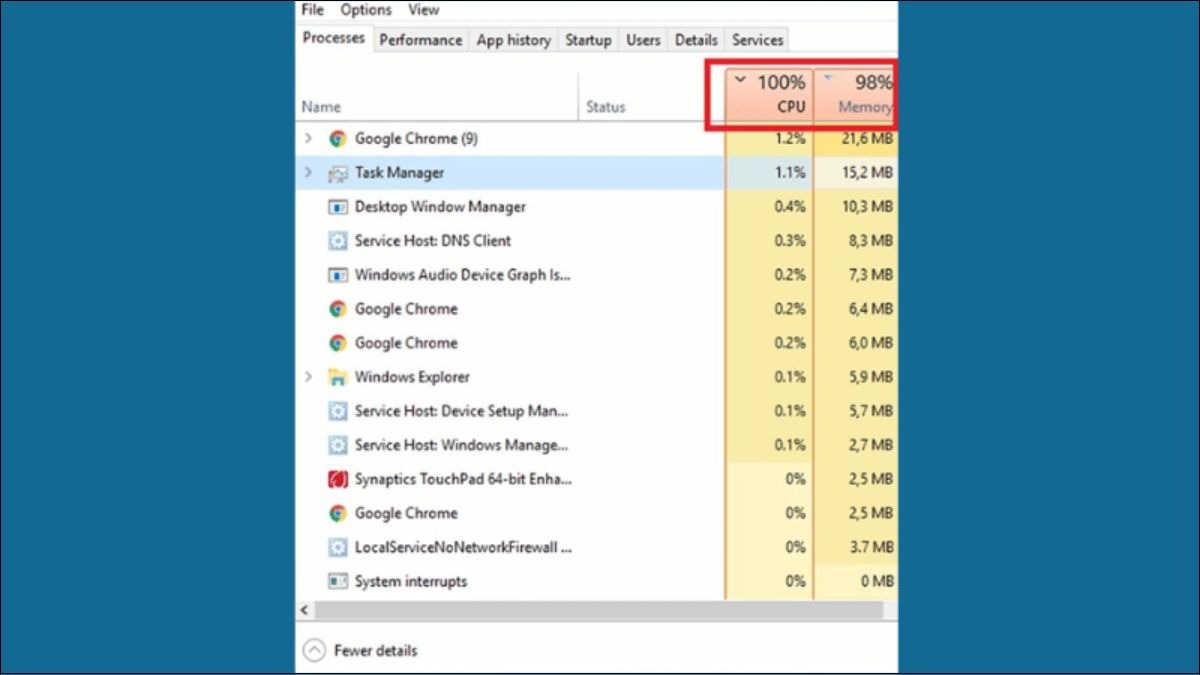Switch to the Startup tab
Viewport: 1200px width, 675px height.
coord(588,40)
